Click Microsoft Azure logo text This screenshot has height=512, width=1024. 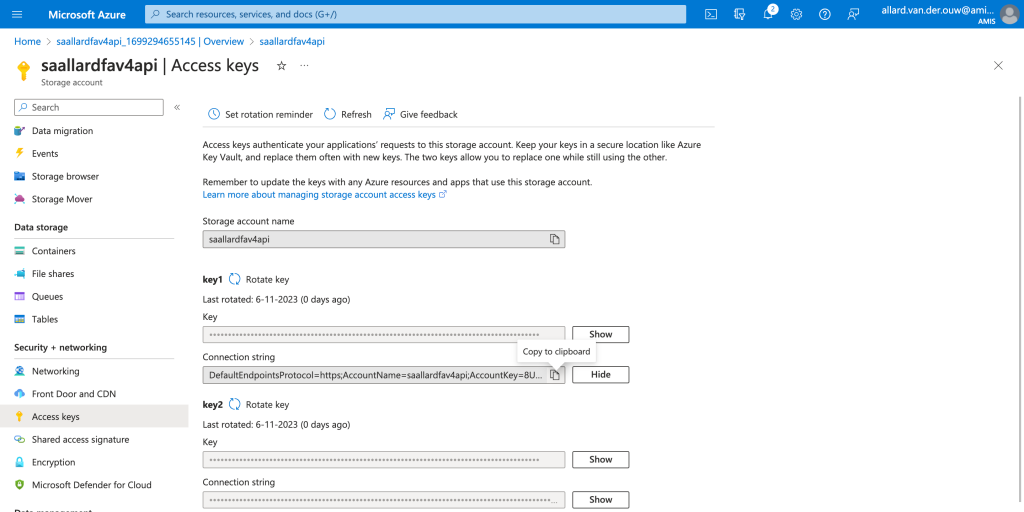(87, 14)
